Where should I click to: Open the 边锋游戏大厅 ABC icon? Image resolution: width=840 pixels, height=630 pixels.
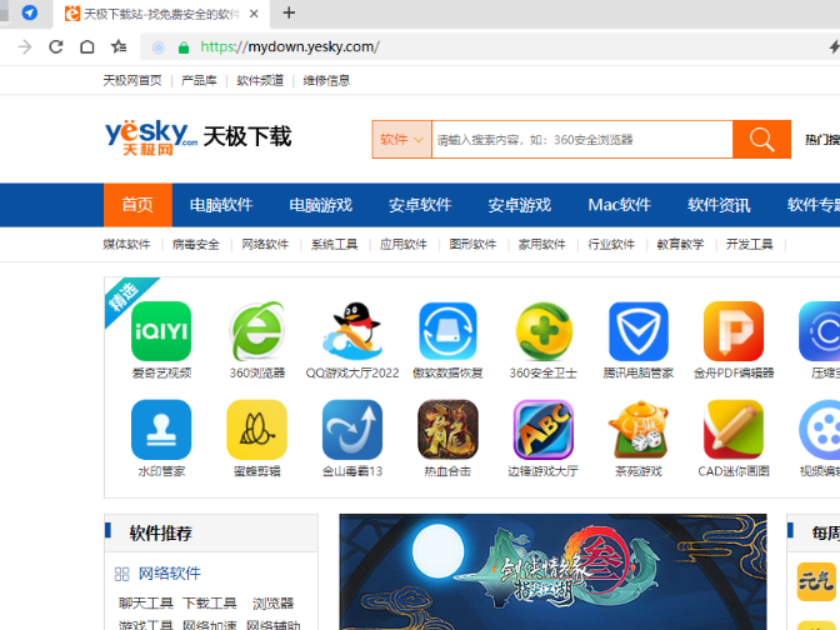click(x=543, y=430)
